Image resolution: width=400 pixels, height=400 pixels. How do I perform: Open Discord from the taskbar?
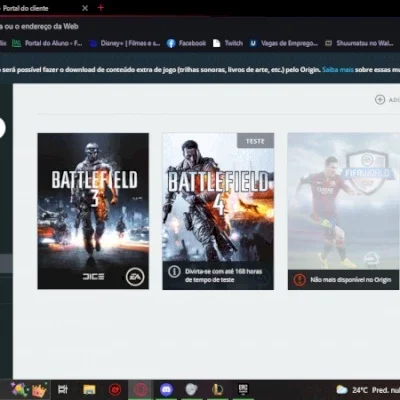(166, 389)
